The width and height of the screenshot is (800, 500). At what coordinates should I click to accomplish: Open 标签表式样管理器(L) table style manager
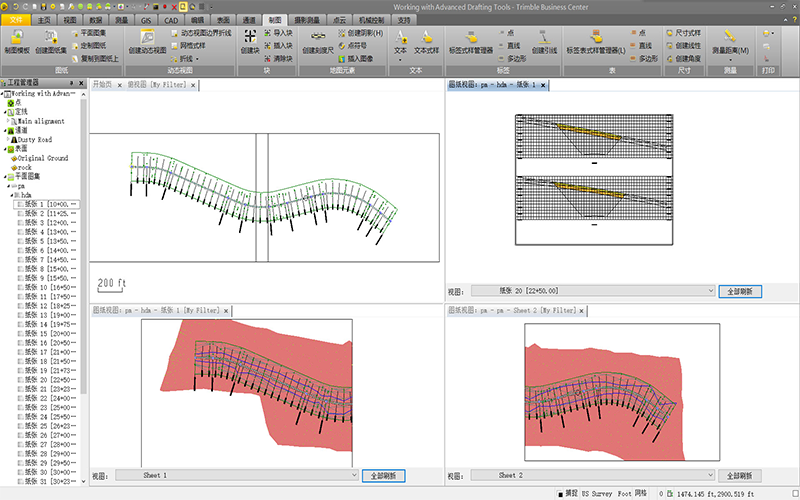(x=596, y=42)
